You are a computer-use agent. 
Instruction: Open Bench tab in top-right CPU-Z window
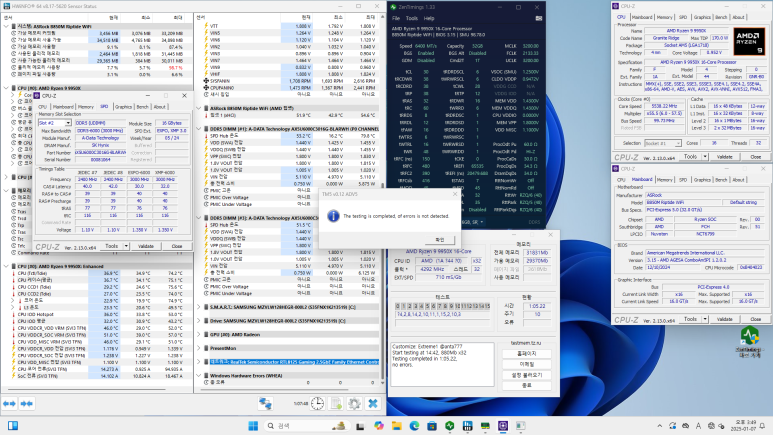click(x=721, y=17)
